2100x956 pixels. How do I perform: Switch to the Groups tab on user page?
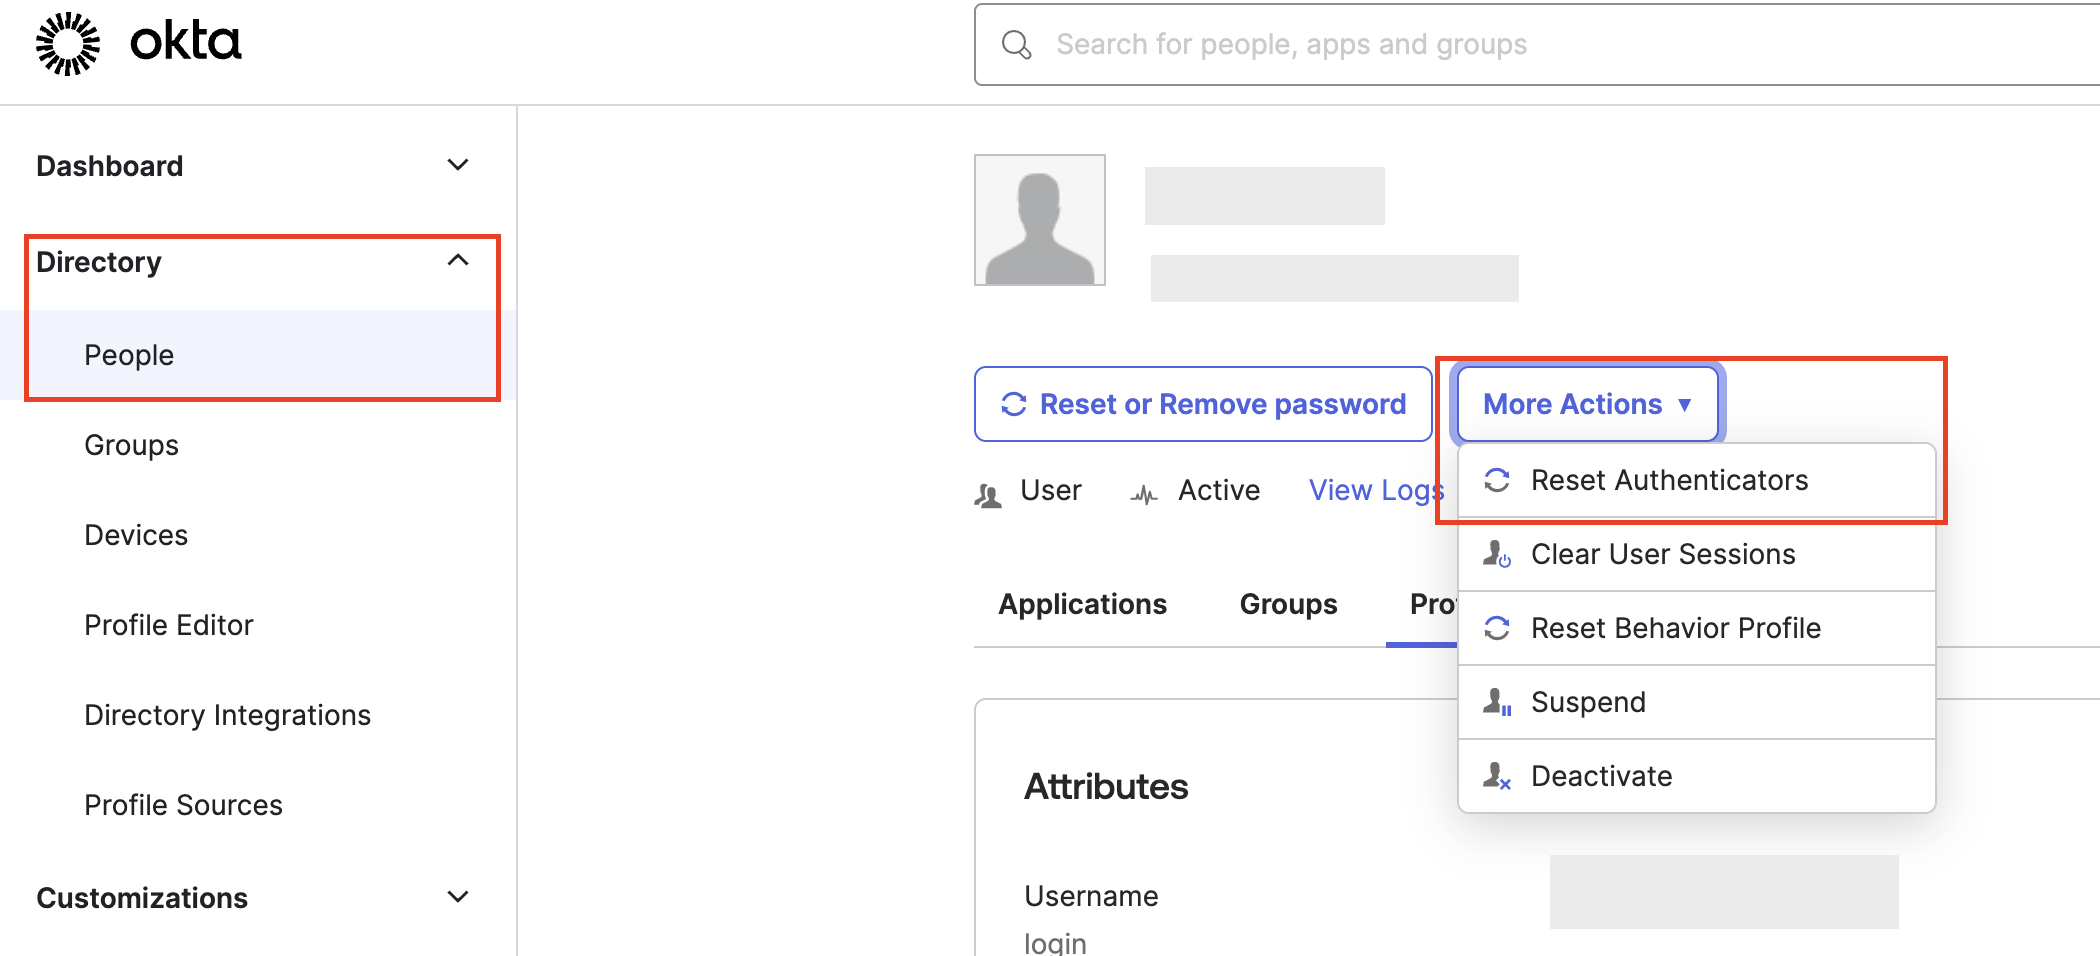click(1288, 604)
